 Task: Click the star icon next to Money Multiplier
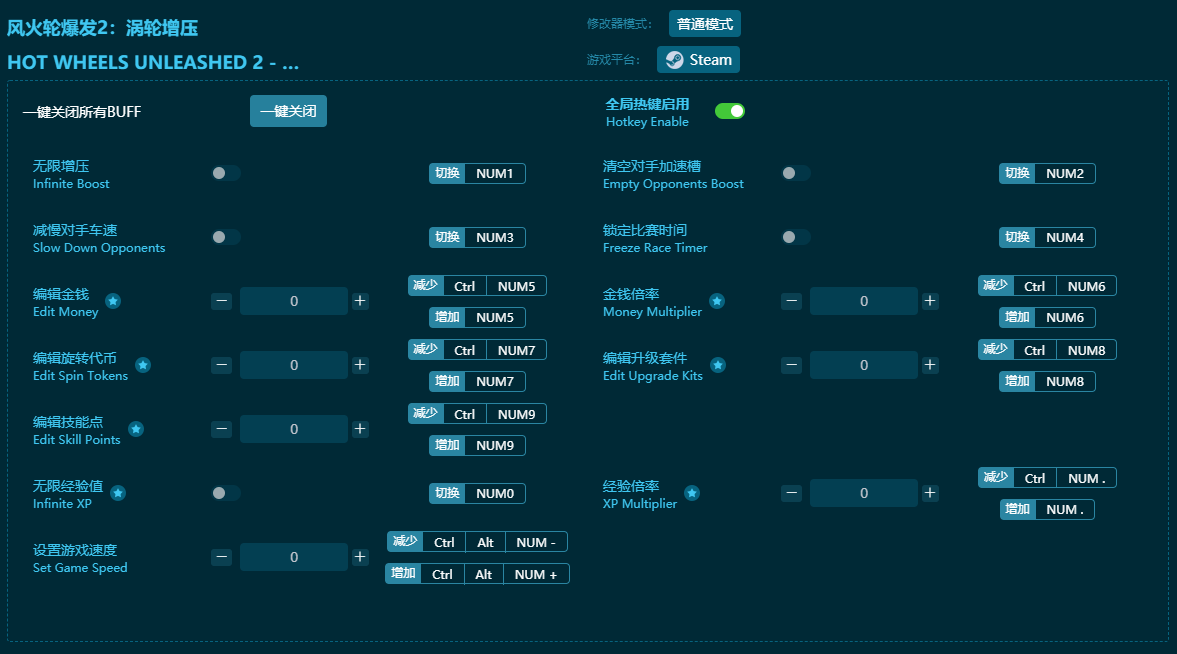click(x=717, y=301)
